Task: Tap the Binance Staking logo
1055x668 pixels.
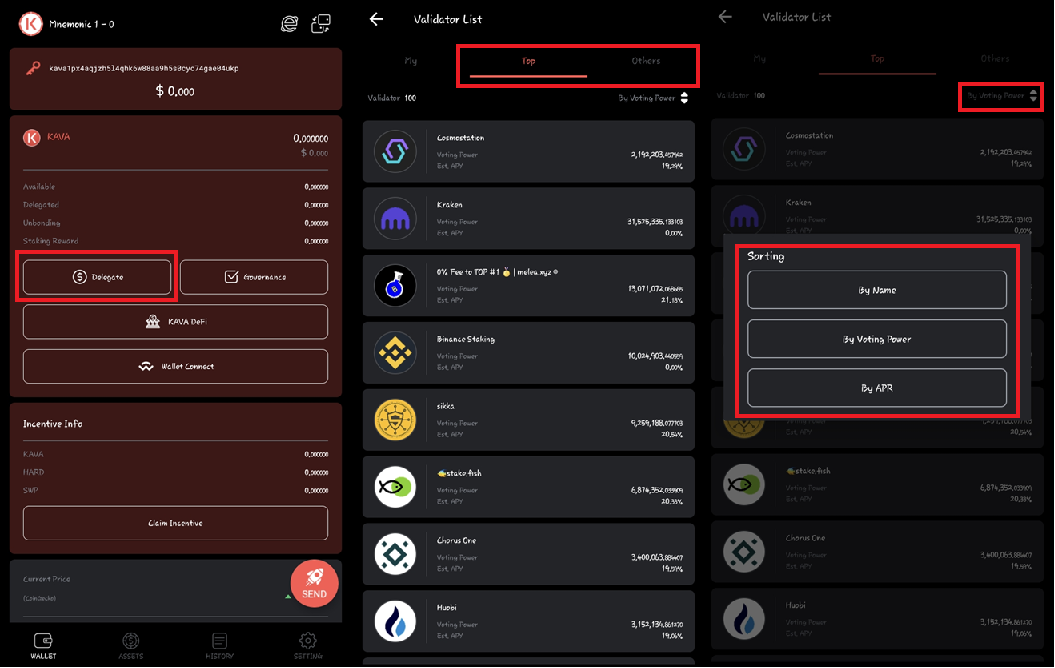Action: 395,352
